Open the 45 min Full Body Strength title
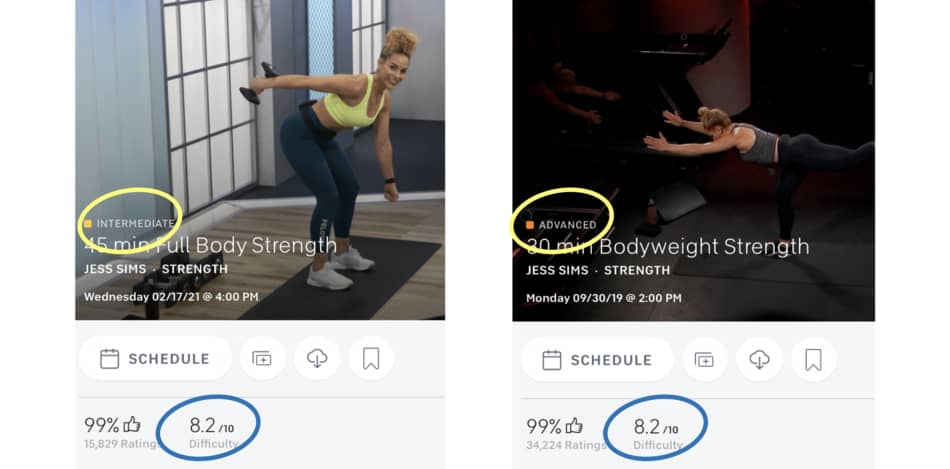This screenshot has height=469, width=950. pyautogui.click(x=210, y=245)
